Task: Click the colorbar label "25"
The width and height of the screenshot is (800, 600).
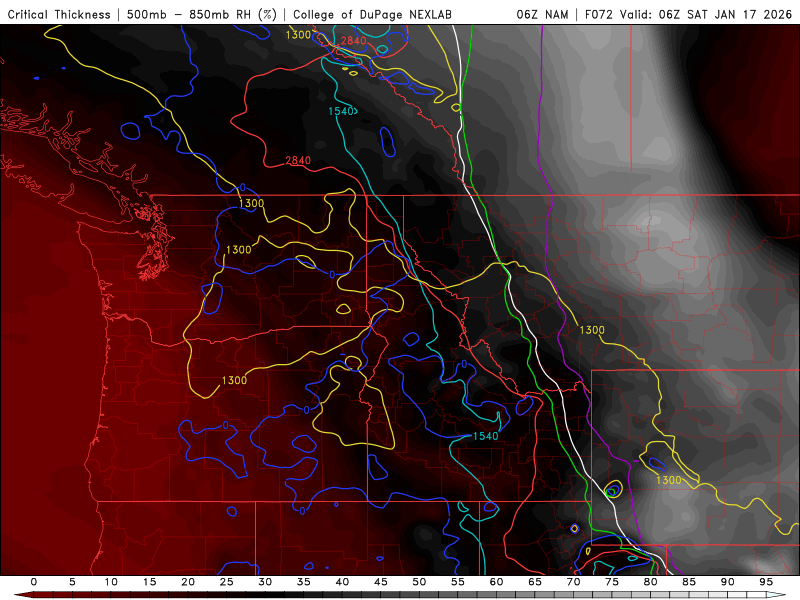Action: point(227,582)
